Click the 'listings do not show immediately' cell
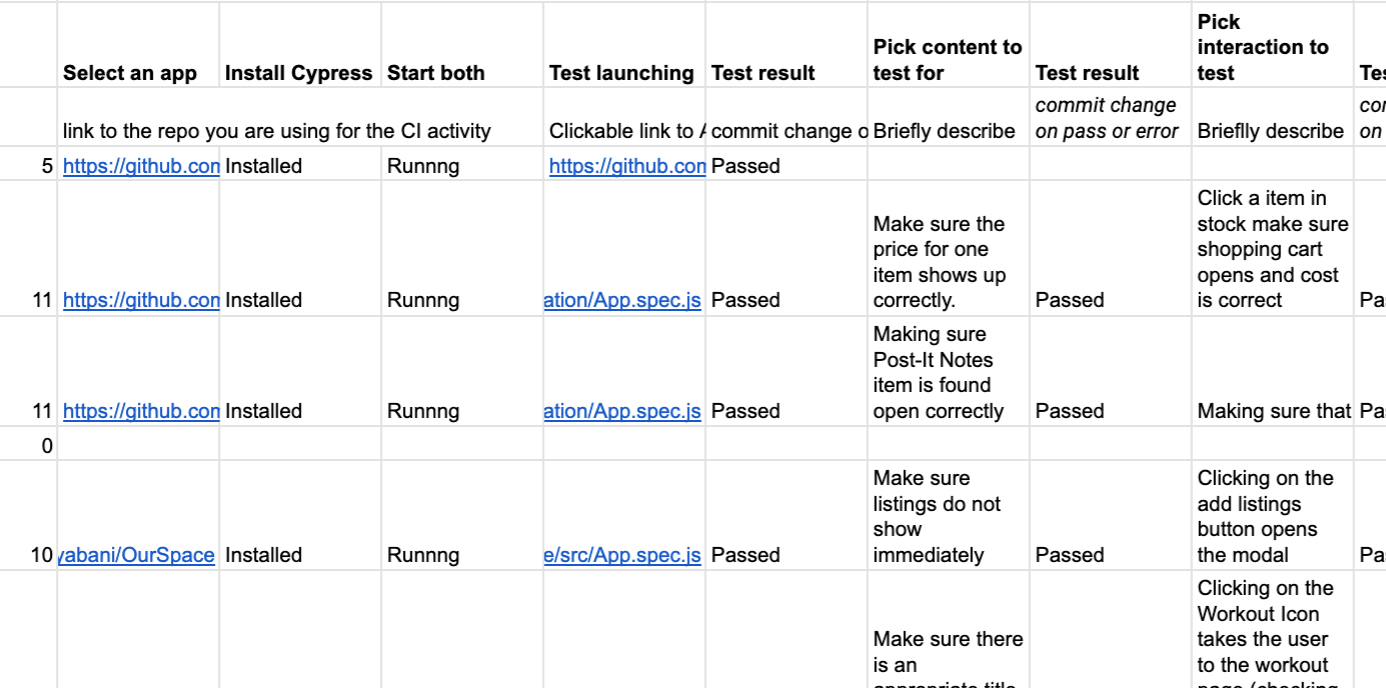 pos(936,516)
